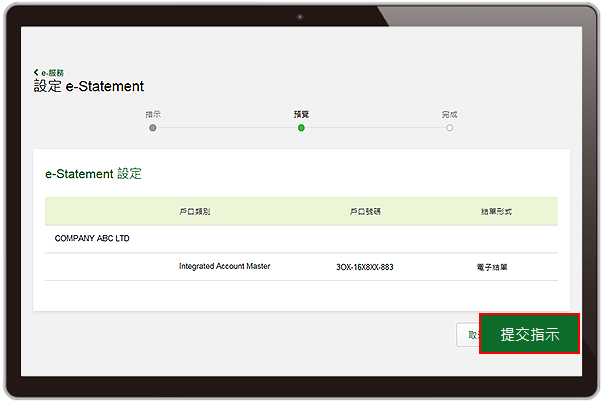Click the e-Statement 設定 section heading
Screen dimensions: 604x401
(94, 174)
